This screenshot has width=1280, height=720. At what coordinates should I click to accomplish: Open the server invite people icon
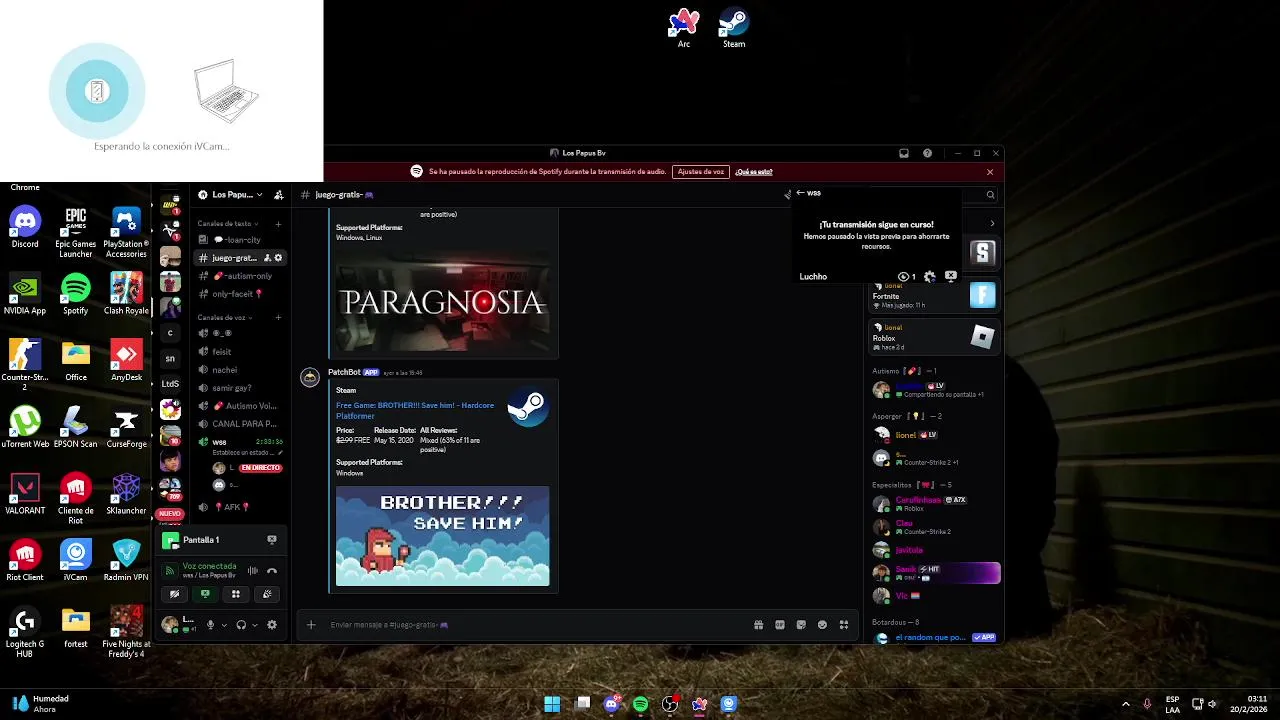(279, 195)
